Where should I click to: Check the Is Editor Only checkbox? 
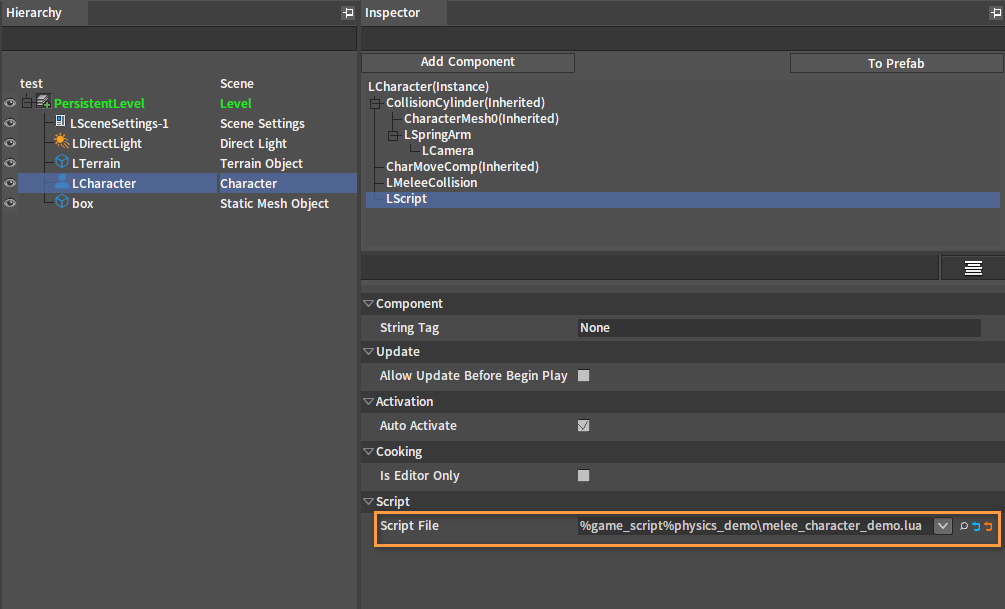[x=583, y=476]
